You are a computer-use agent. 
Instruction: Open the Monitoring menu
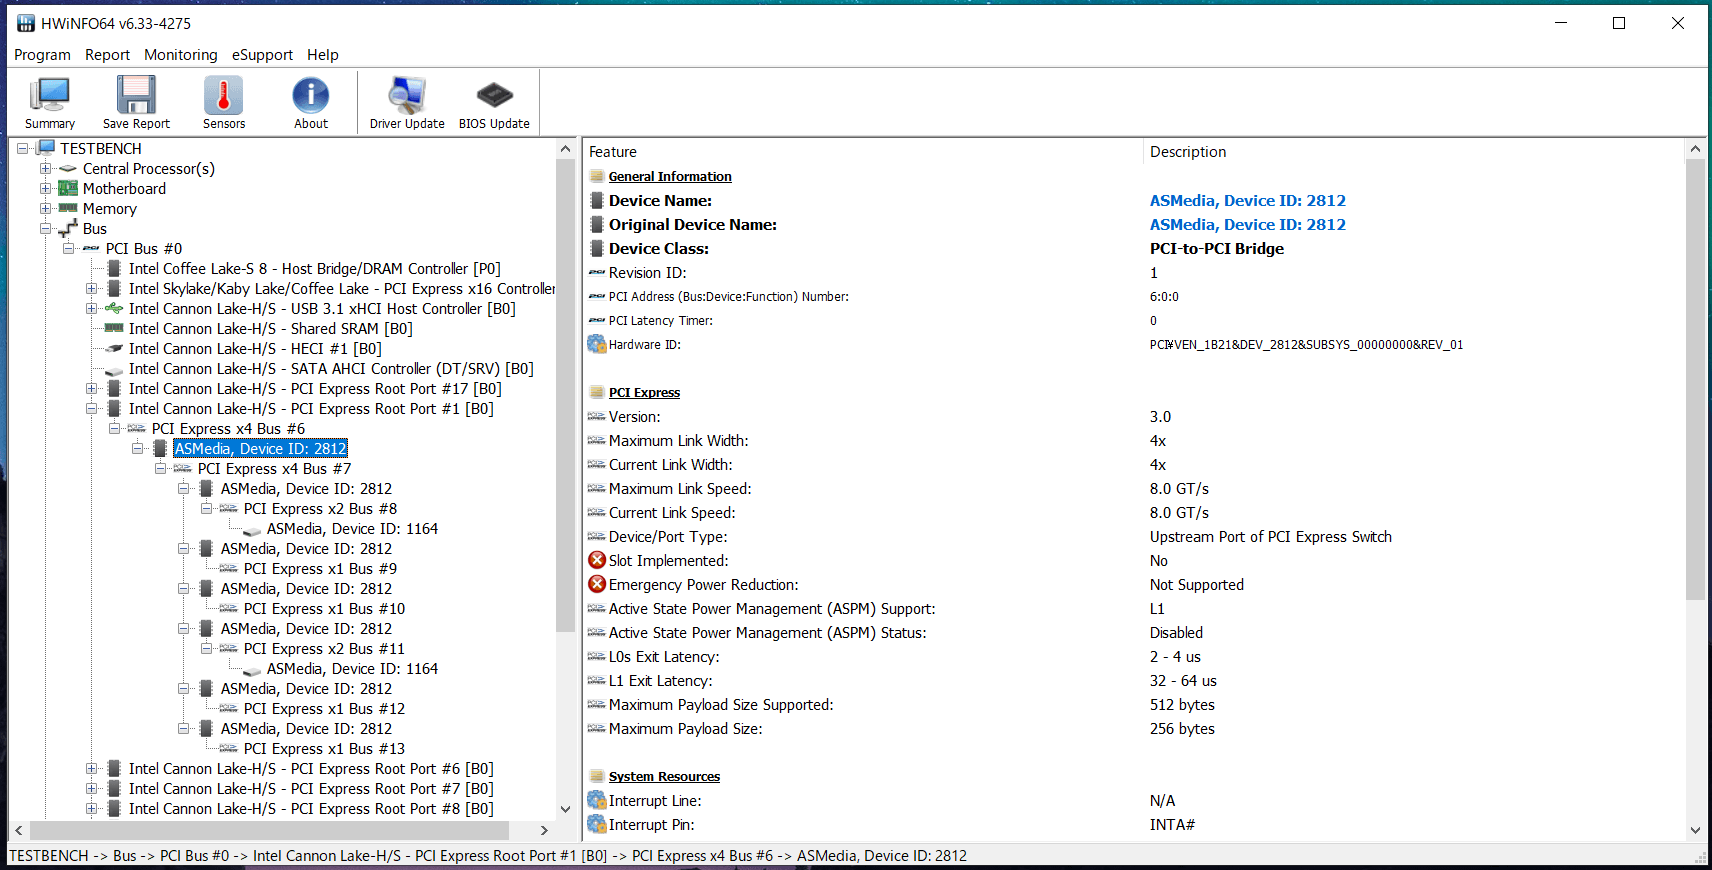pos(181,55)
